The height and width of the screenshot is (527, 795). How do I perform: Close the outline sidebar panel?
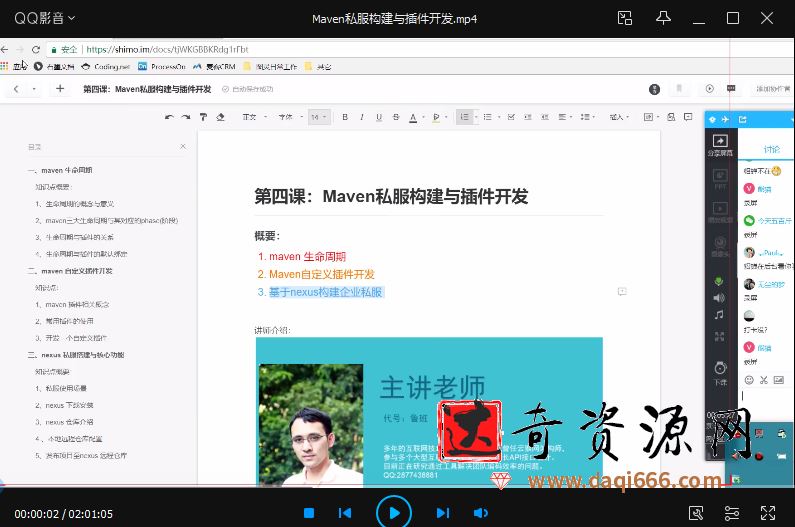pos(183,147)
